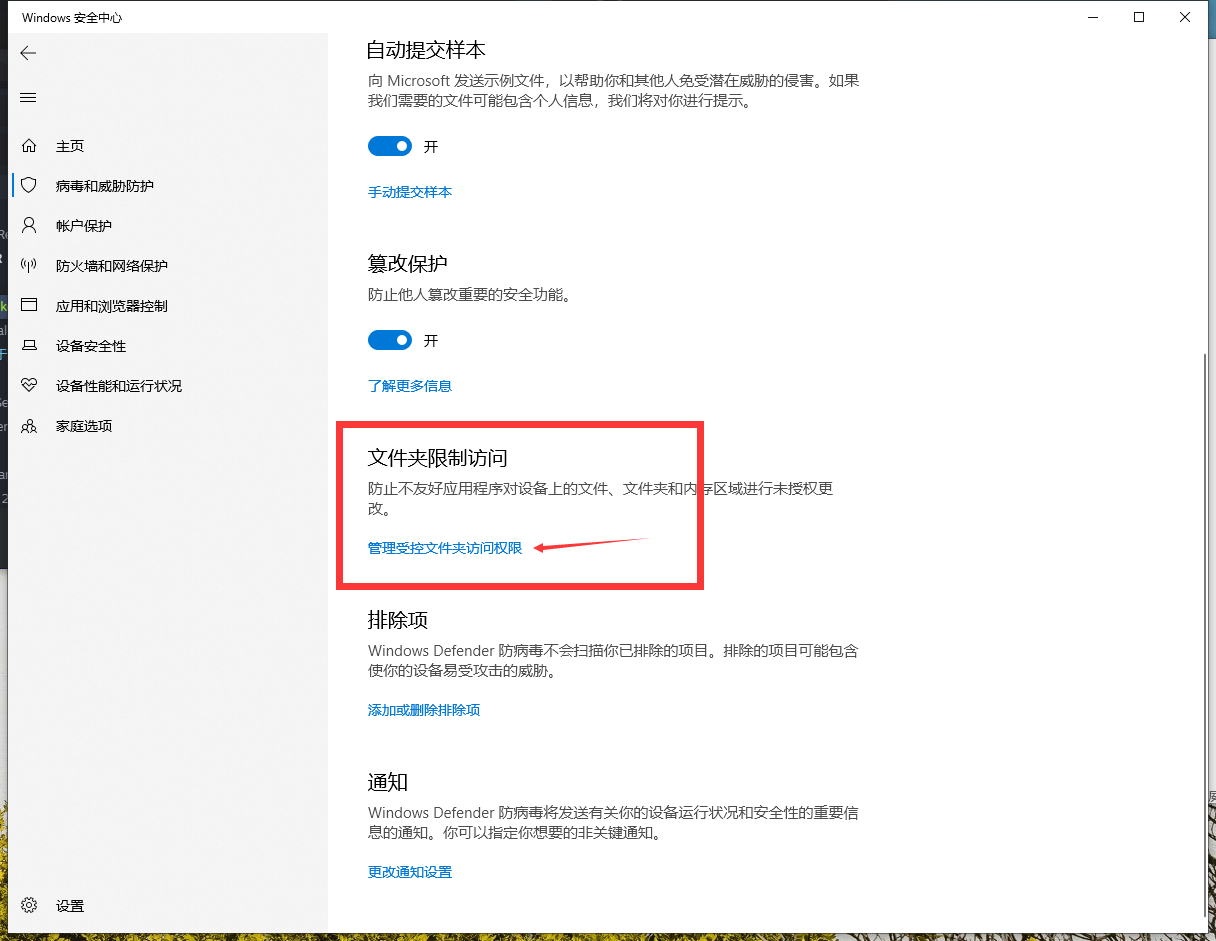The height and width of the screenshot is (941, 1216).
Task: Click the 手动提交样本 link
Action: [410, 192]
